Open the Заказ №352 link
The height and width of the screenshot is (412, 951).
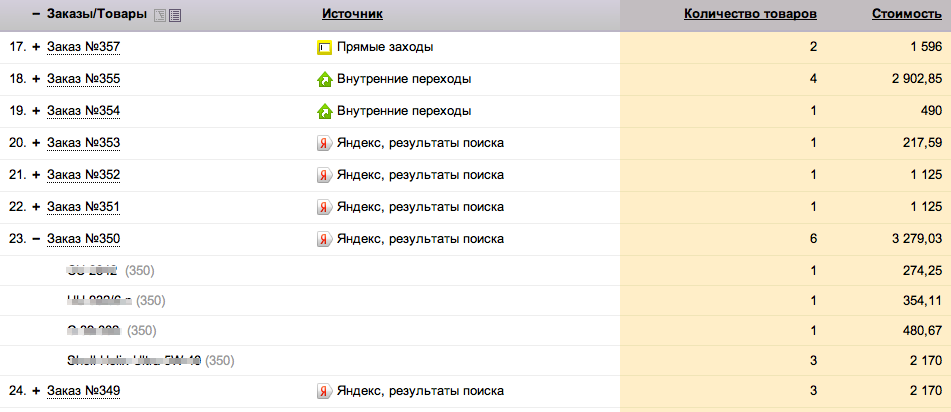84,175
